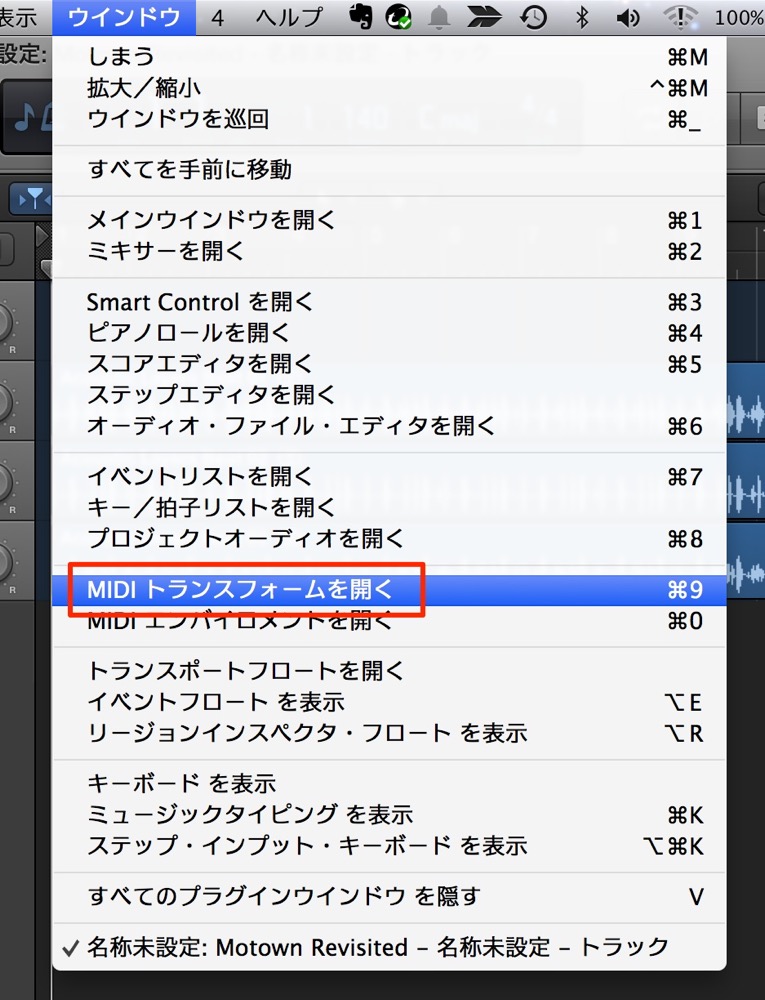Open Smart Control を開く menu entry
This screenshot has width=765, height=1000.
point(389,302)
